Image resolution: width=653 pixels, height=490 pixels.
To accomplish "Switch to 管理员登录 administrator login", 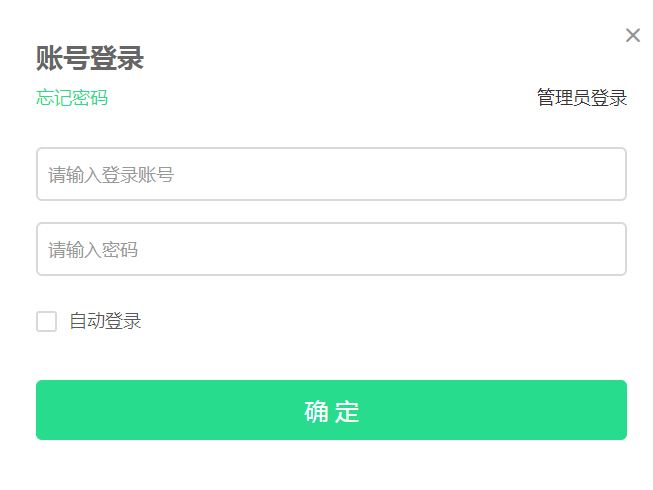I will [582, 98].
